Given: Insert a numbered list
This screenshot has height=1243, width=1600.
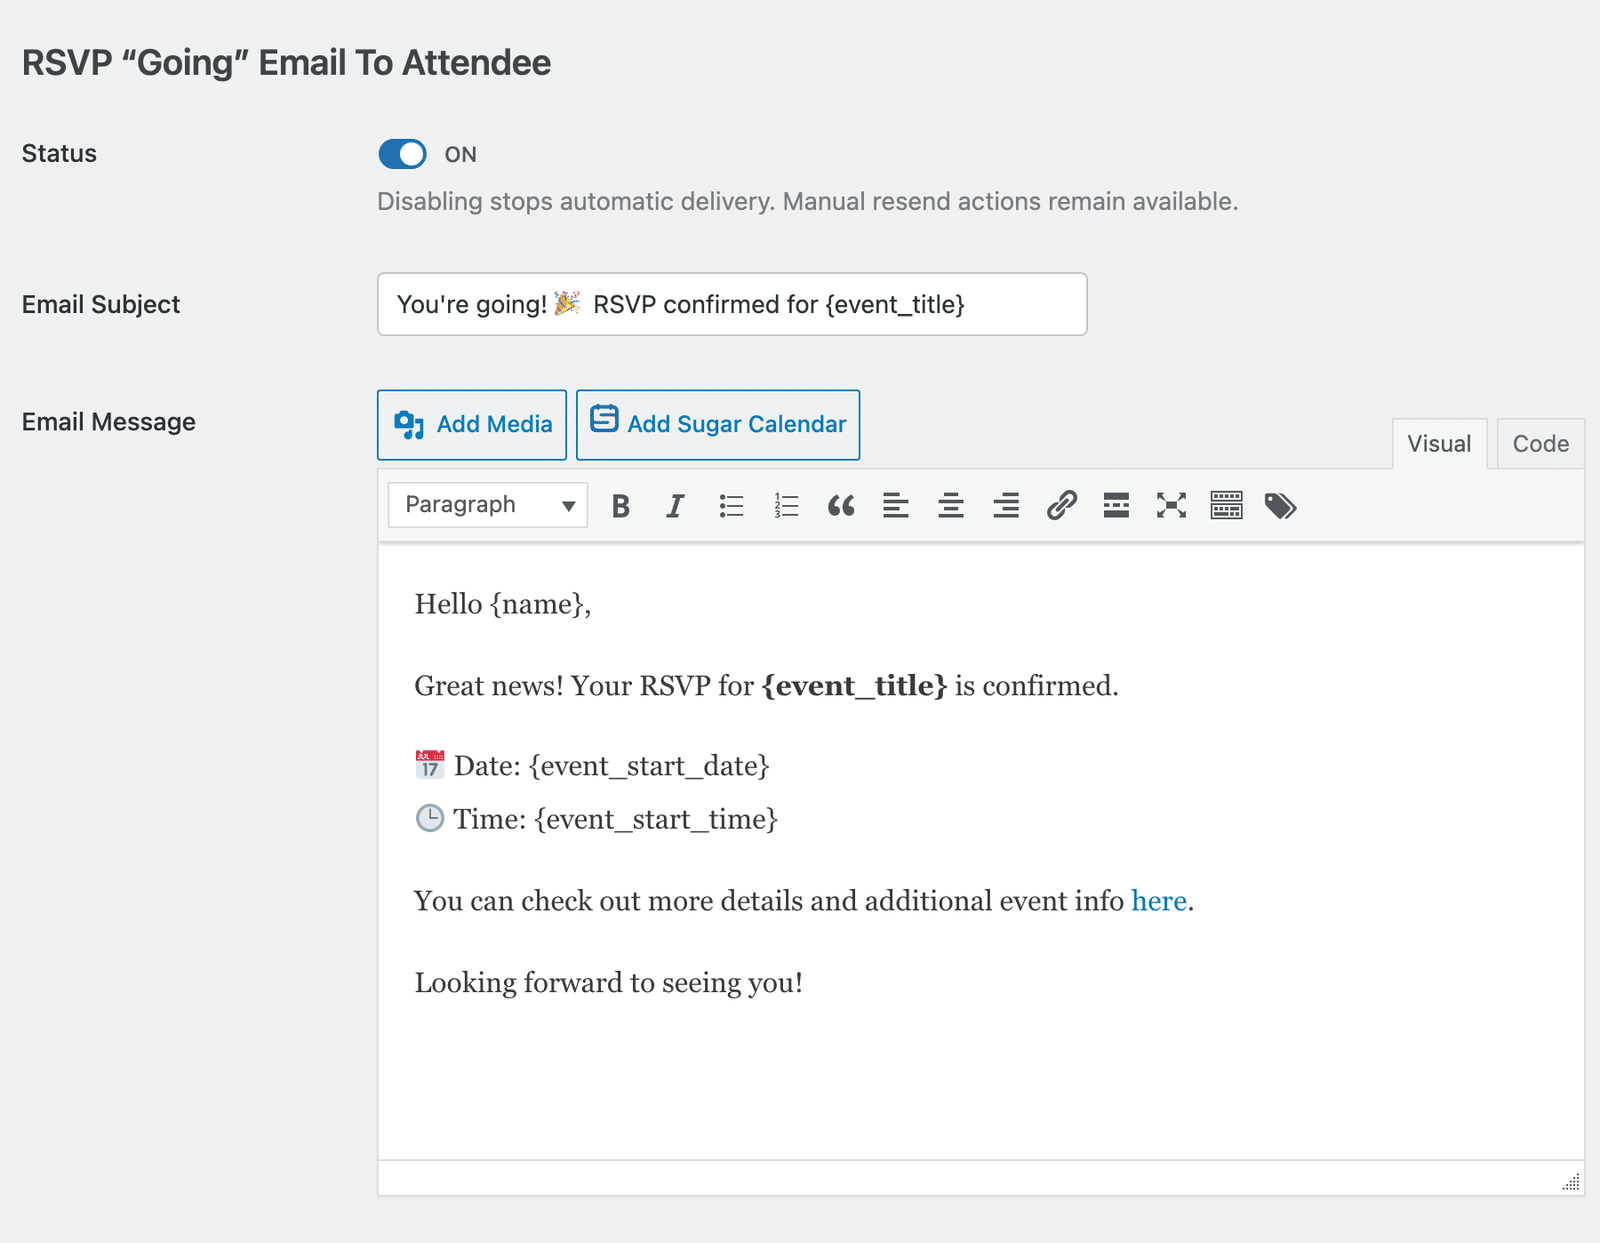Looking at the screenshot, I should click(x=786, y=506).
